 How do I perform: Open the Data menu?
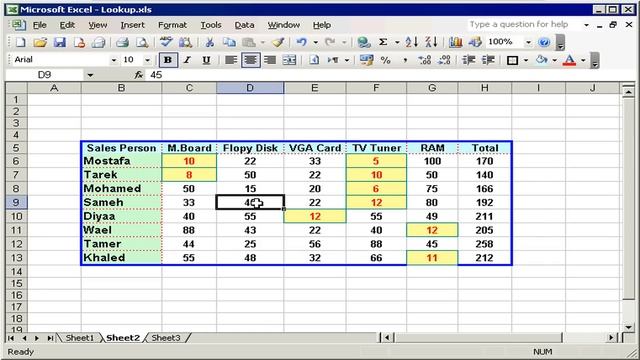click(244, 25)
